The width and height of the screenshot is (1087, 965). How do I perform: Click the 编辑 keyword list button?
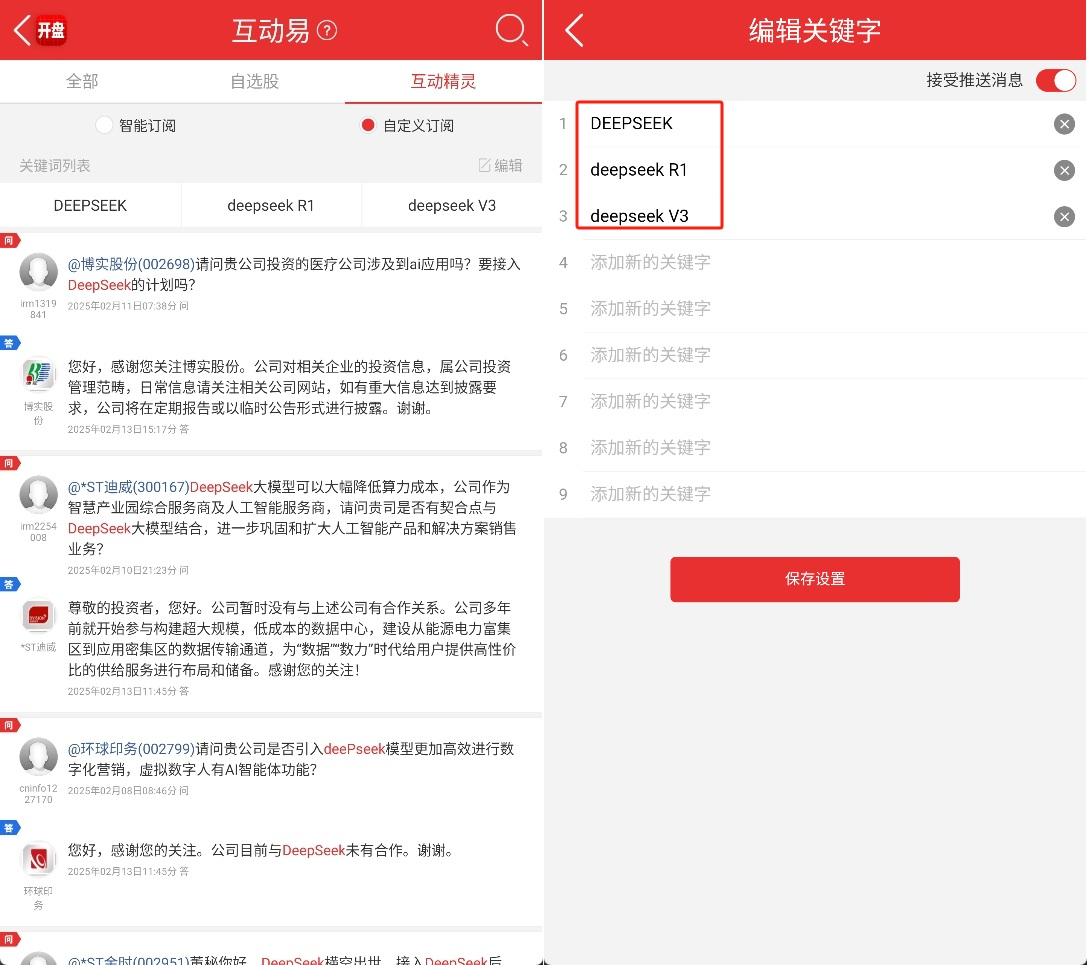click(501, 165)
